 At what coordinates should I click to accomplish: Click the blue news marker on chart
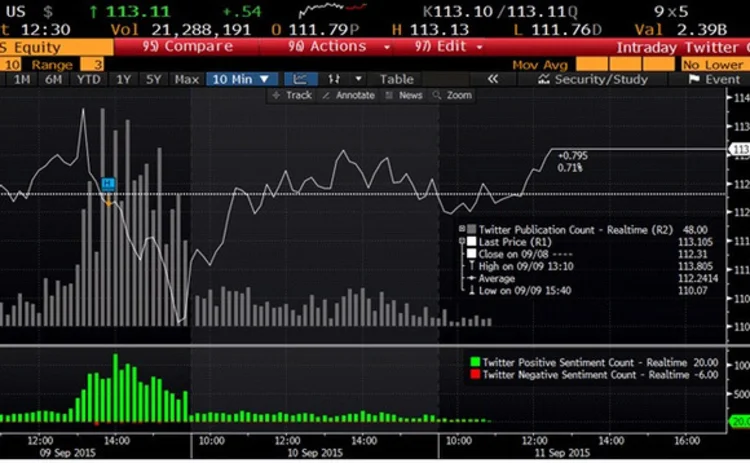[109, 183]
